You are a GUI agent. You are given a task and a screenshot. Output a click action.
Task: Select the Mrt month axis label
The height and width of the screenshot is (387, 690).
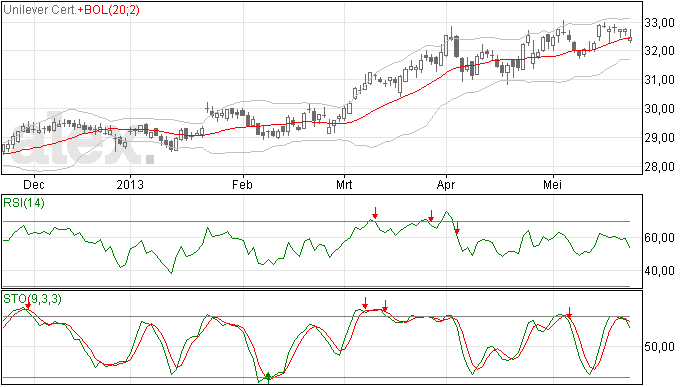point(344,184)
